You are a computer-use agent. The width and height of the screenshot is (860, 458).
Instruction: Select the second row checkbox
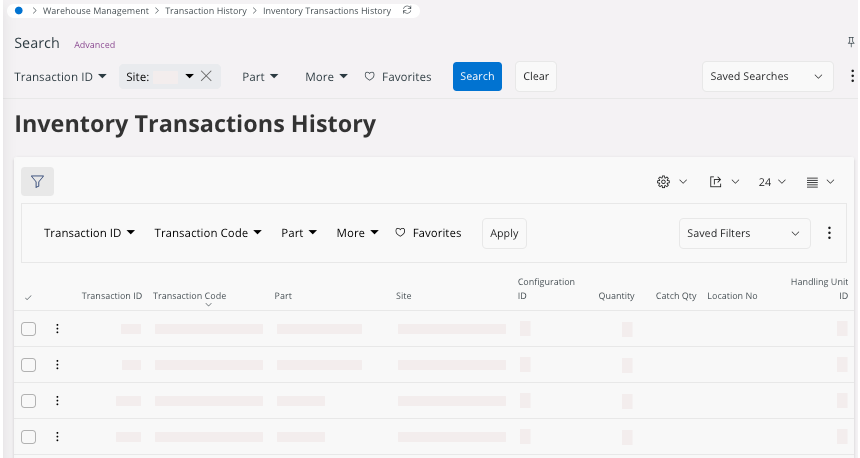click(x=29, y=365)
